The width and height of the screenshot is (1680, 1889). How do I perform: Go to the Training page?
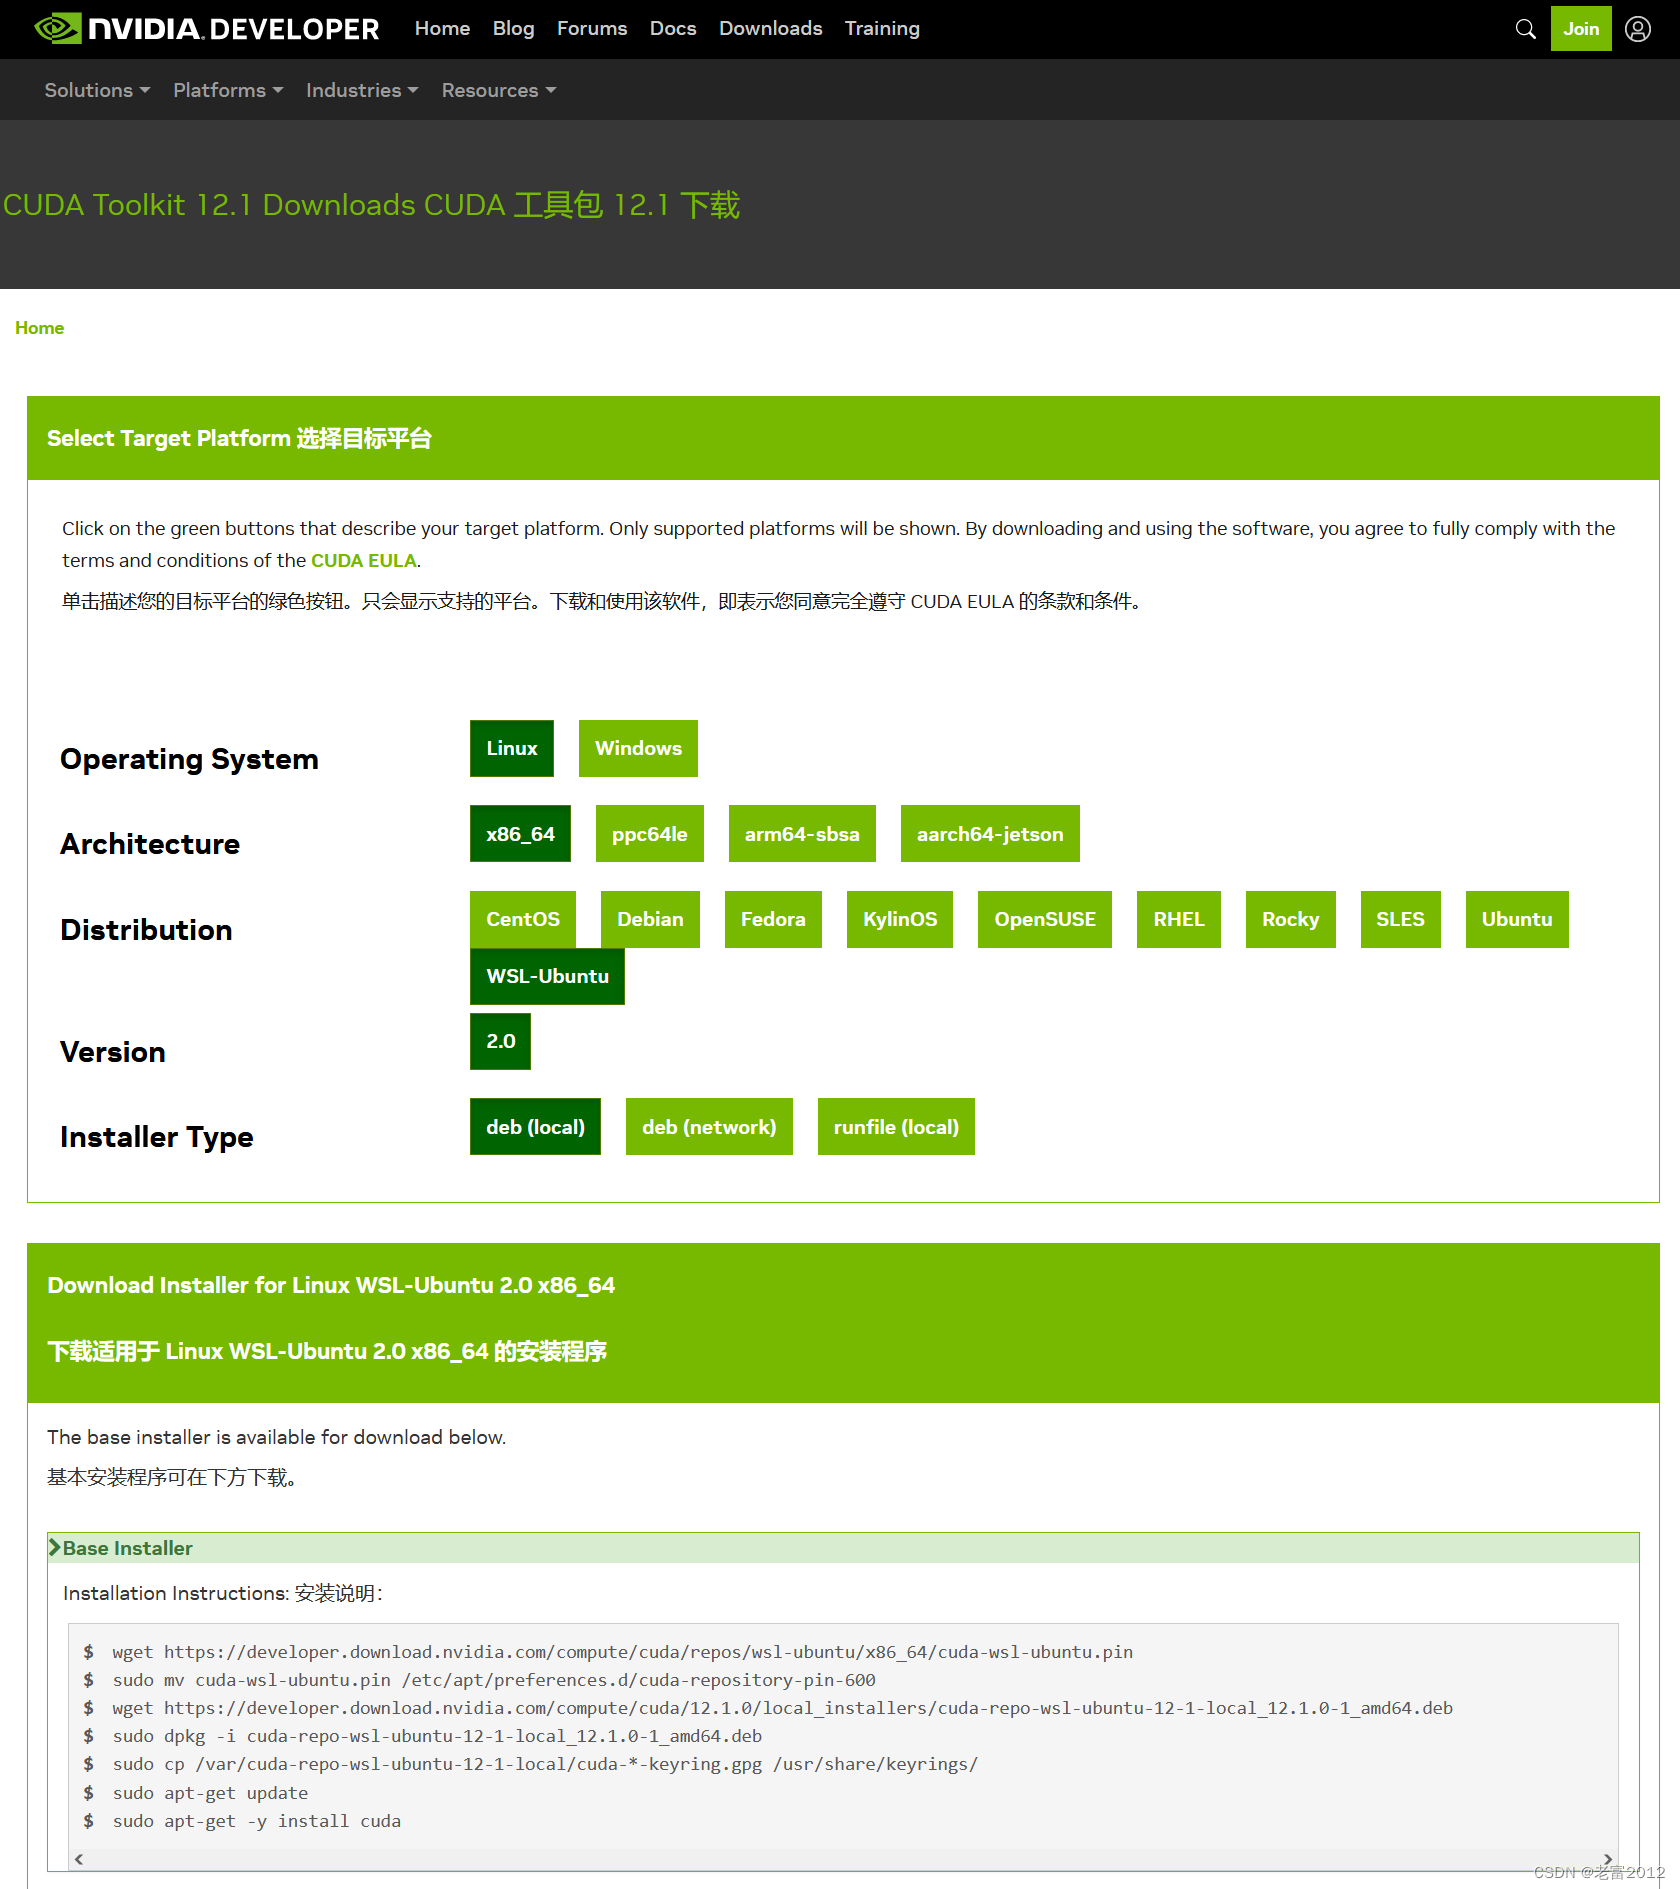coord(882,29)
